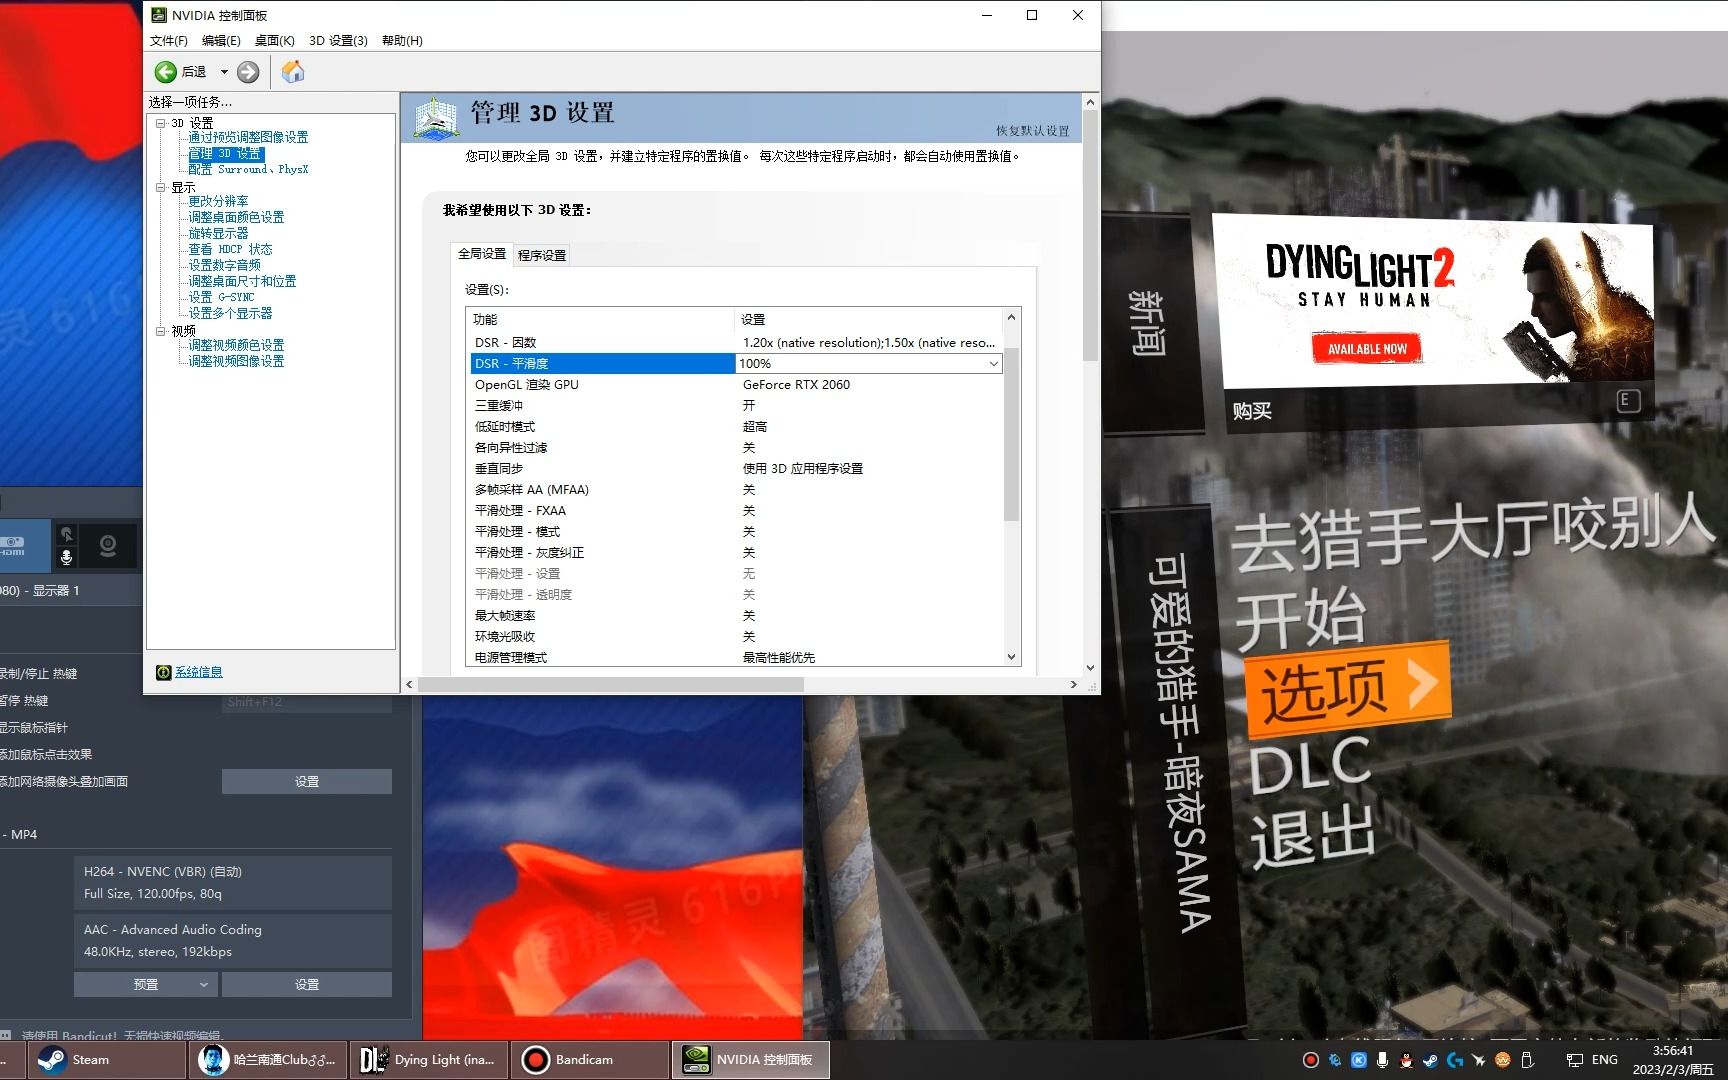Open the 哈兰南通Club taskbar window
The height and width of the screenshot is (1080, 1728).
click(267, 1060)
